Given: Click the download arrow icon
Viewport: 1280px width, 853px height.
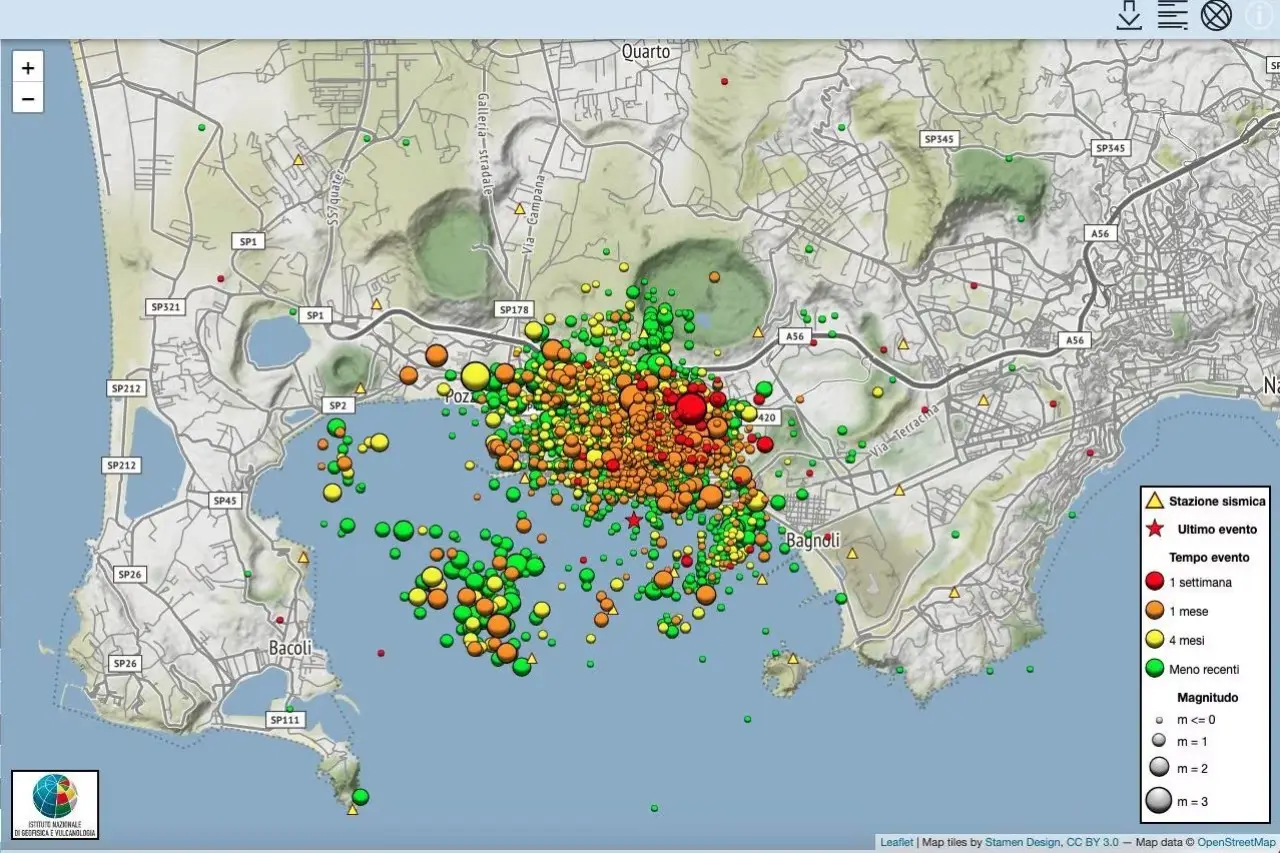Looking at the screenshot, I should pyautogui.click(x=1129, y=15).
